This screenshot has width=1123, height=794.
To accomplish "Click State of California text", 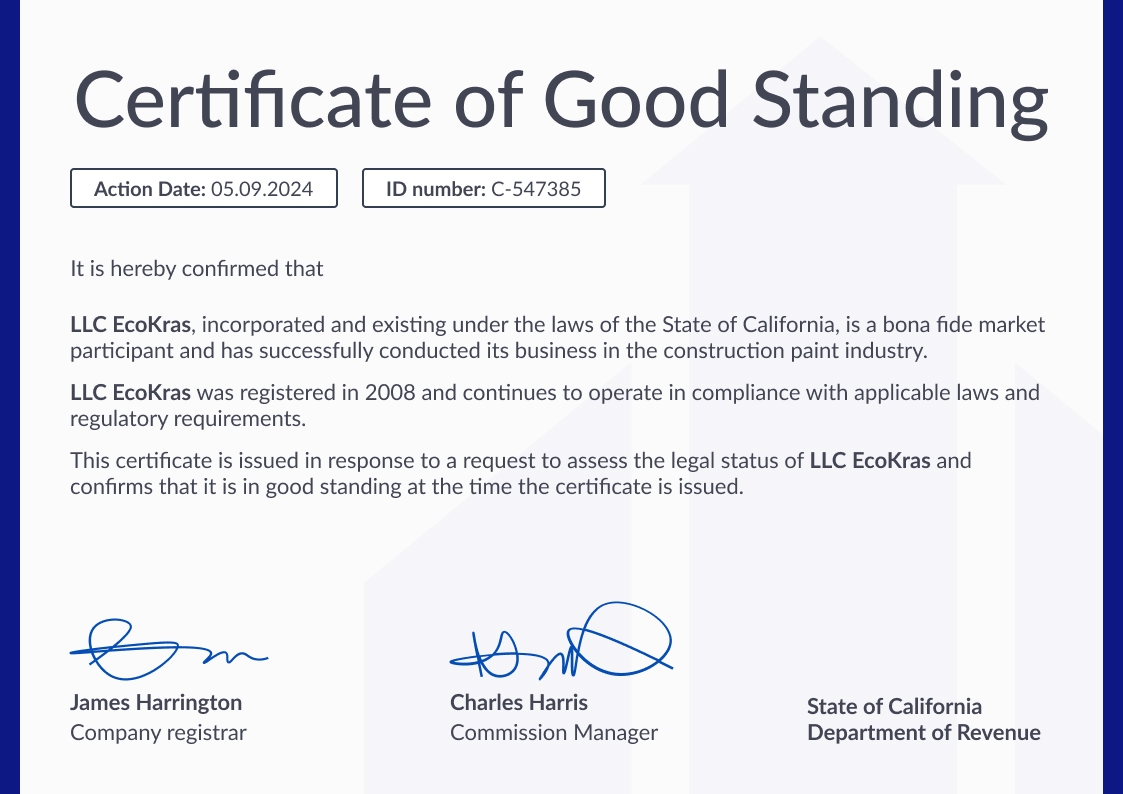I will click(894, 707).
